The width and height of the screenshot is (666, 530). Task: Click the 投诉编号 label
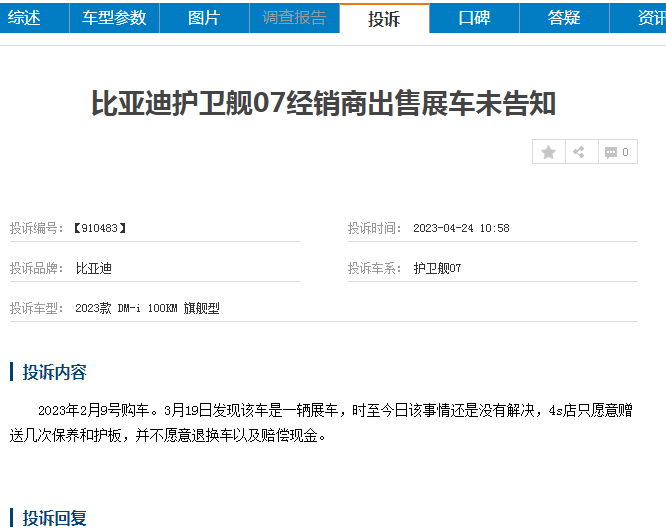coord(37,228)
